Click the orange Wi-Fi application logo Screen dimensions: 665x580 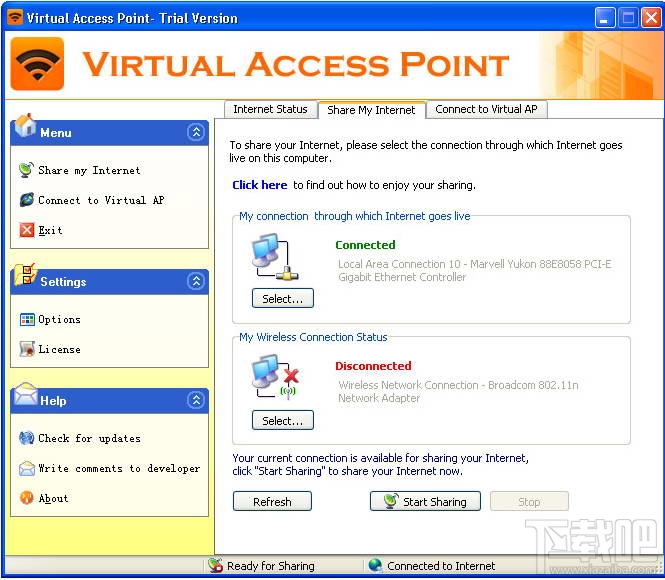pos(37,64)
